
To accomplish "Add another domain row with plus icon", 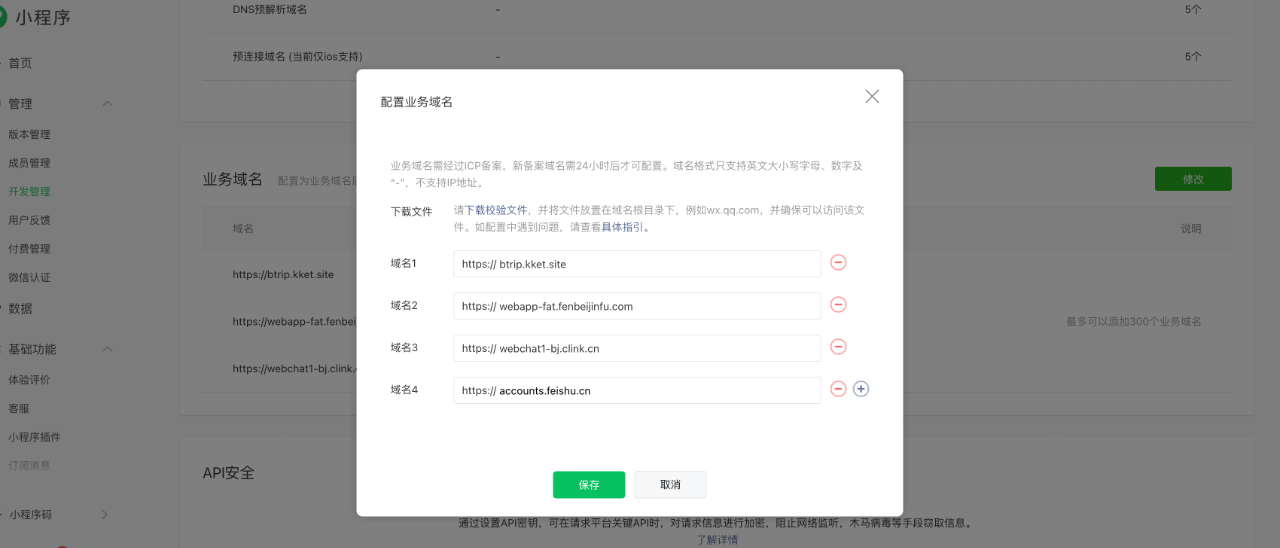I will point(861,389).
